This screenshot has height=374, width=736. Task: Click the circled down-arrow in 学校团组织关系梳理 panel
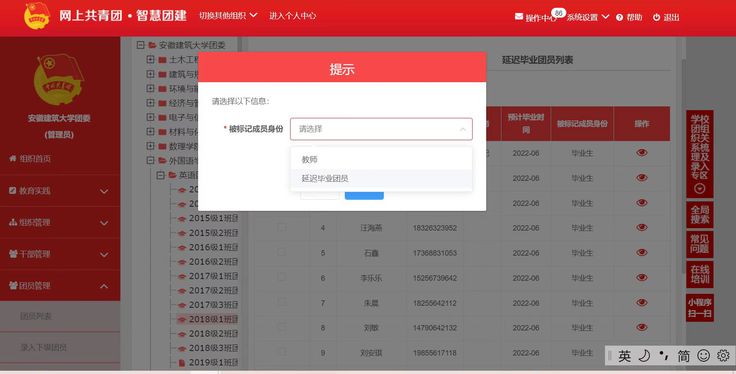tap(699, 188)
